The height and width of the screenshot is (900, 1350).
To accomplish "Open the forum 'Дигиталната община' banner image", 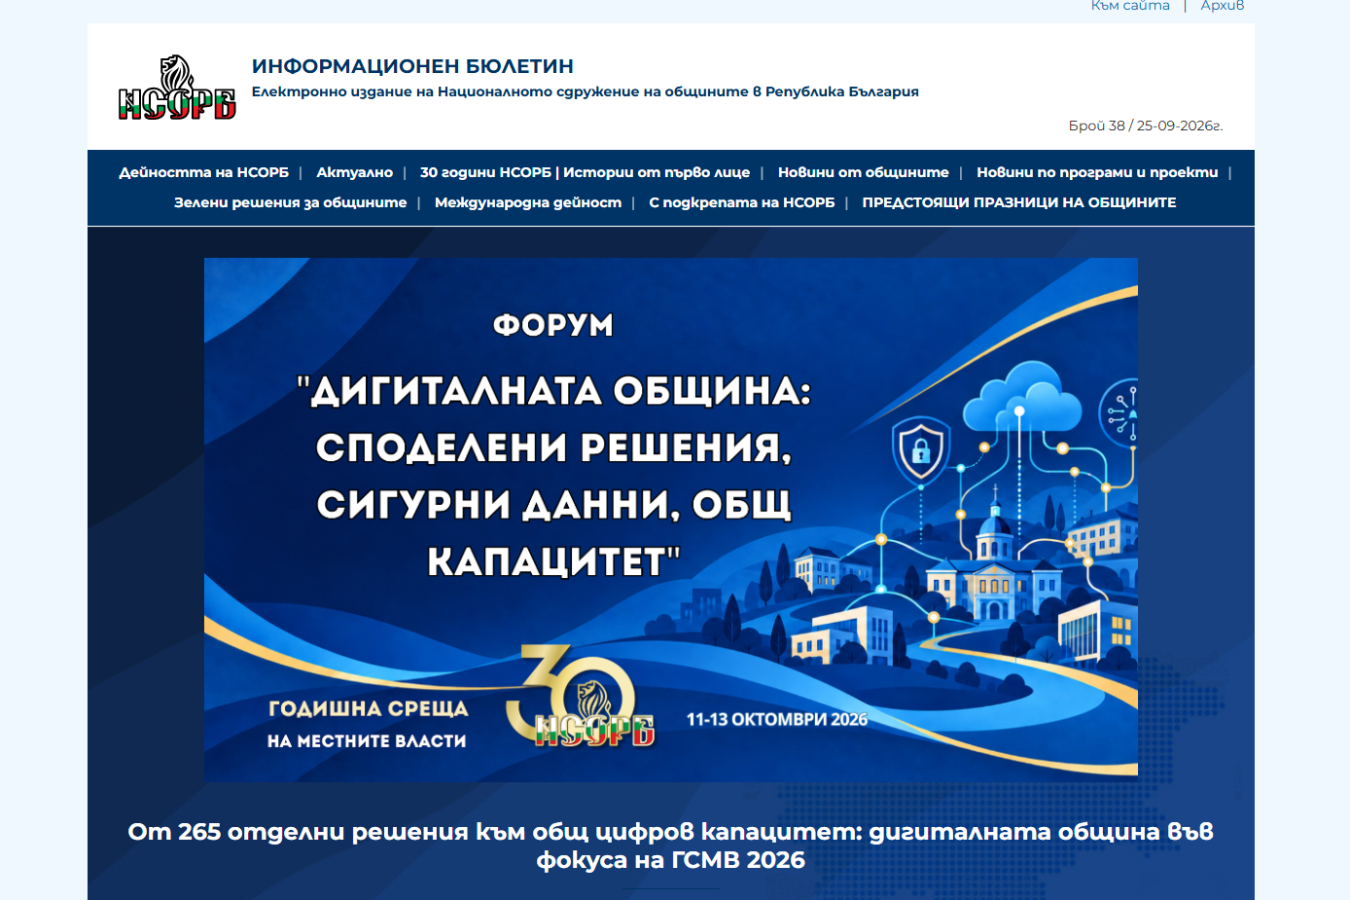I will pyautogui.click(x=671, y=520).
